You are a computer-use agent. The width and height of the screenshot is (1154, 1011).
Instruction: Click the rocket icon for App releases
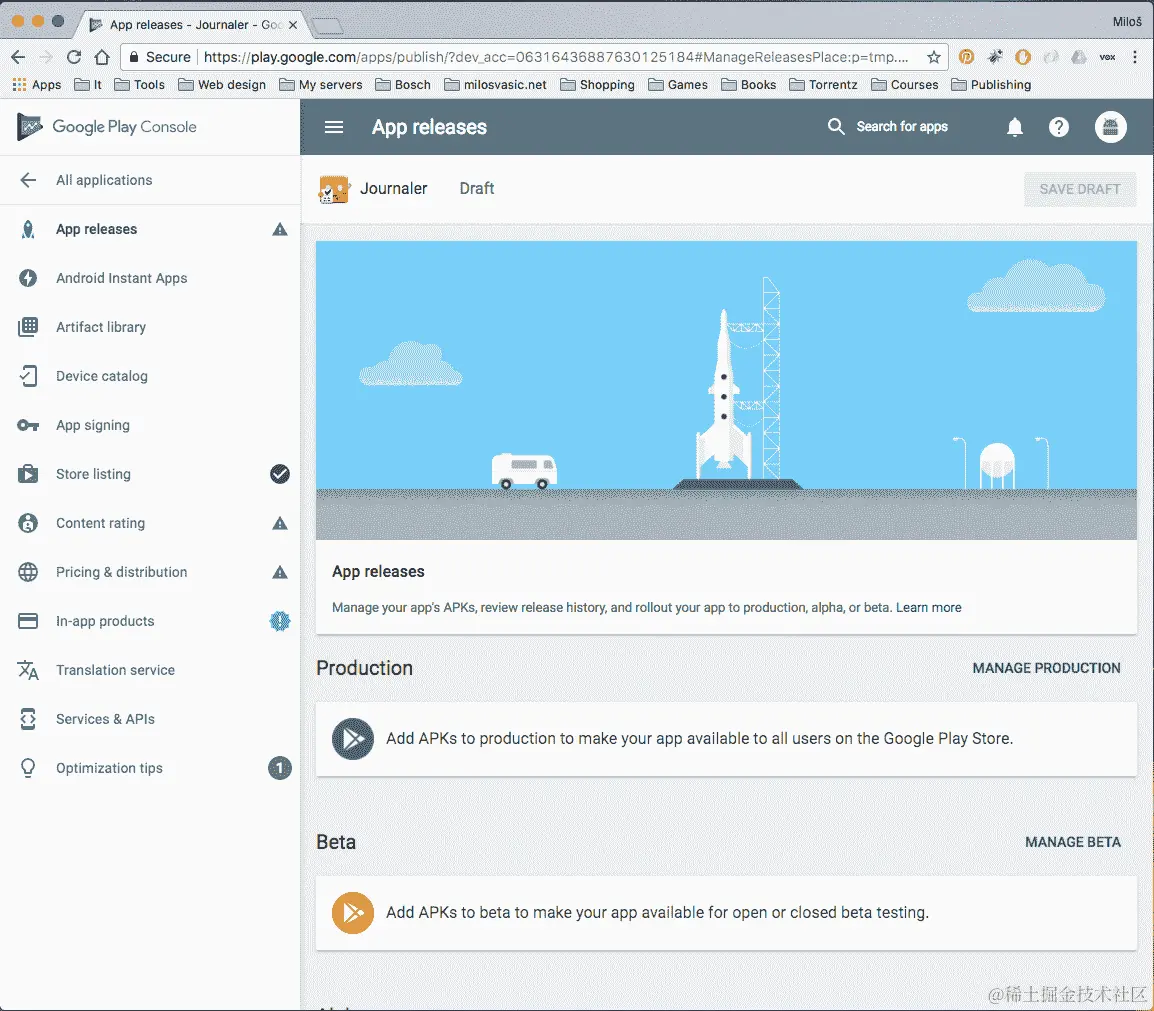point(28,230)
